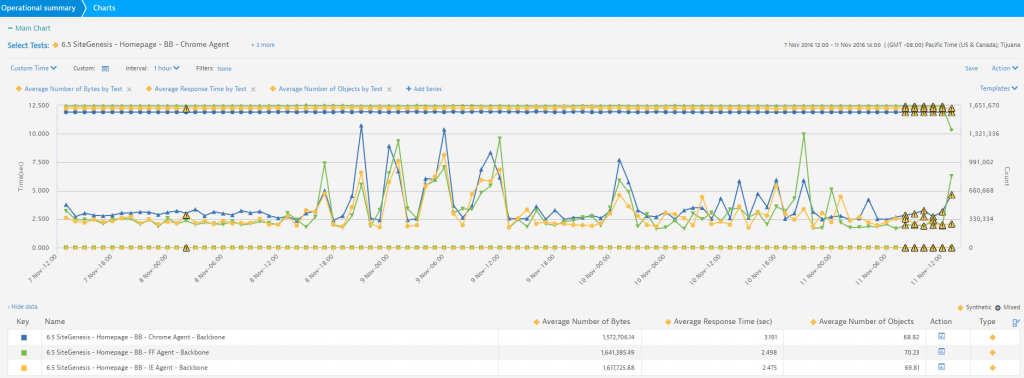Click the Select Tests label
This screenshot has width=1024, height=378.
coord(27,45)
